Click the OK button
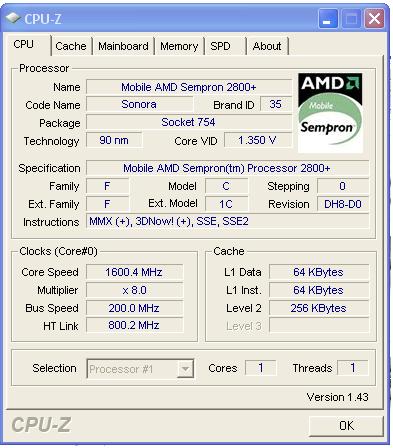393x448 pixels. click(x=346, y=426)
